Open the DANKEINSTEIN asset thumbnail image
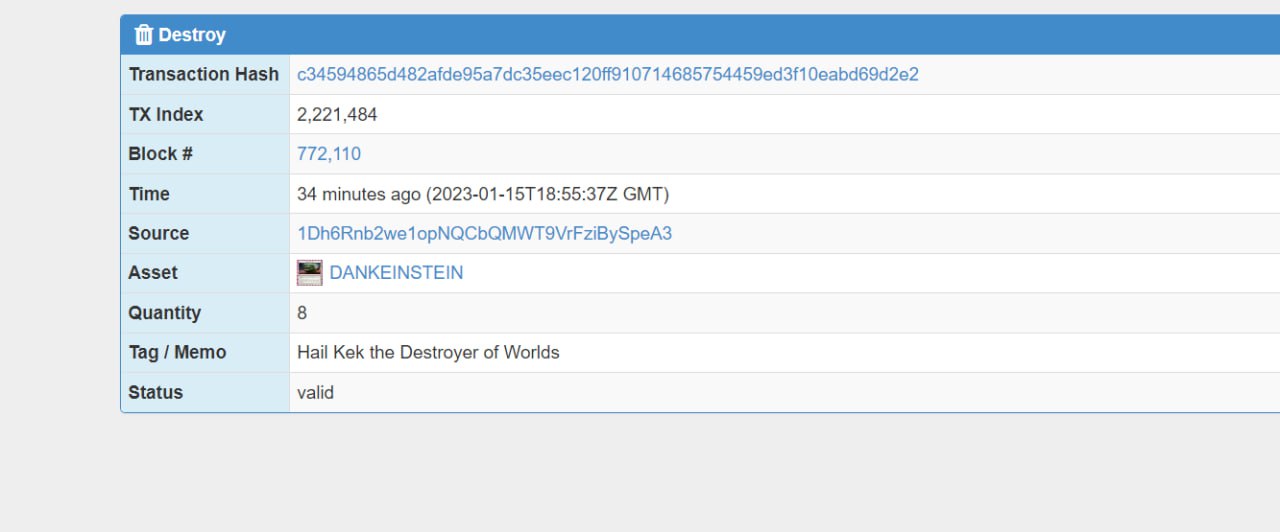Screen dimensions: 1280x532 pos(310,273)
